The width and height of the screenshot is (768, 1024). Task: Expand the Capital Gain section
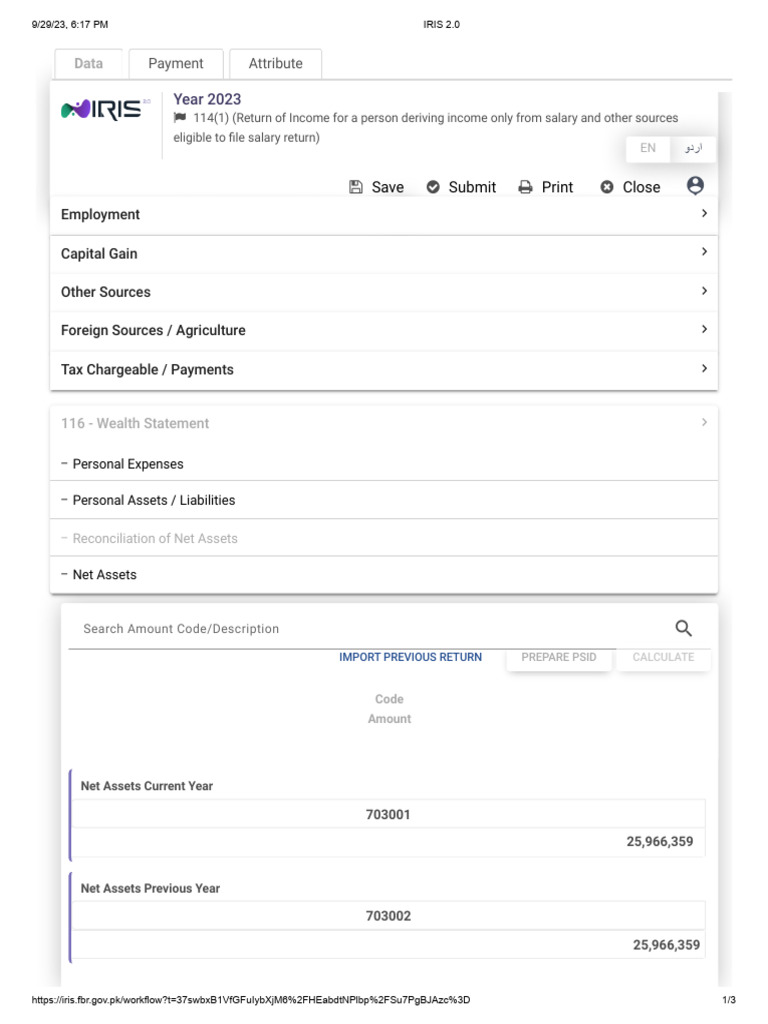[384, 254]
